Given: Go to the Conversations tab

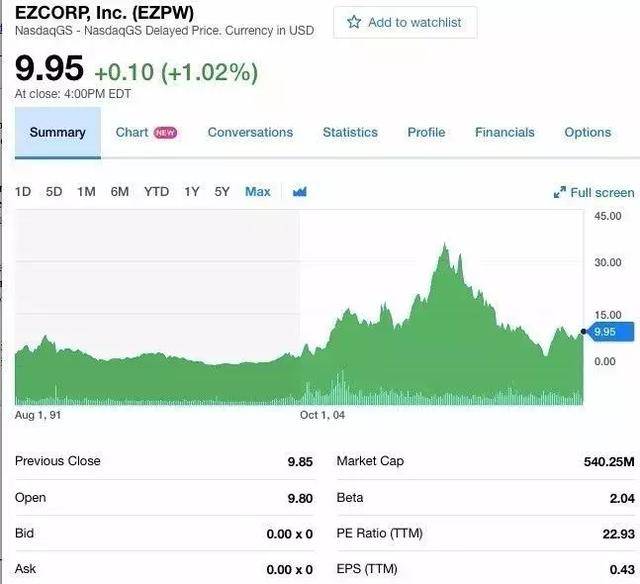Looking at the screenshot, I should tap(250, 132).
